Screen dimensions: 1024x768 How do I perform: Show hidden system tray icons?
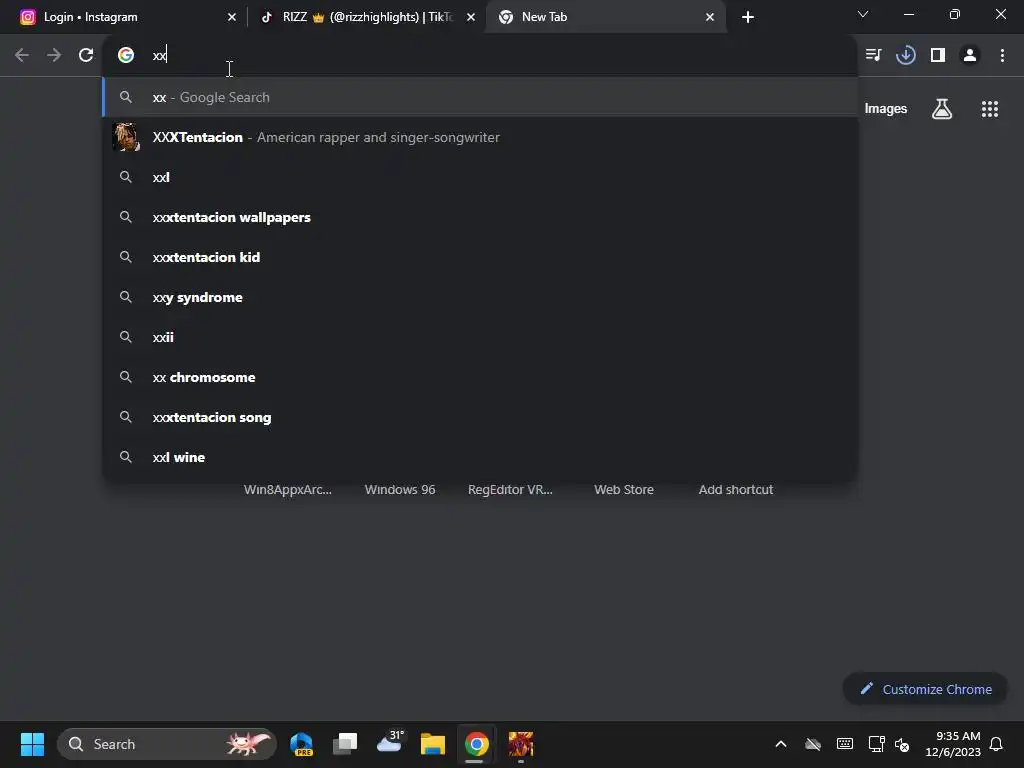coord(780,744)
